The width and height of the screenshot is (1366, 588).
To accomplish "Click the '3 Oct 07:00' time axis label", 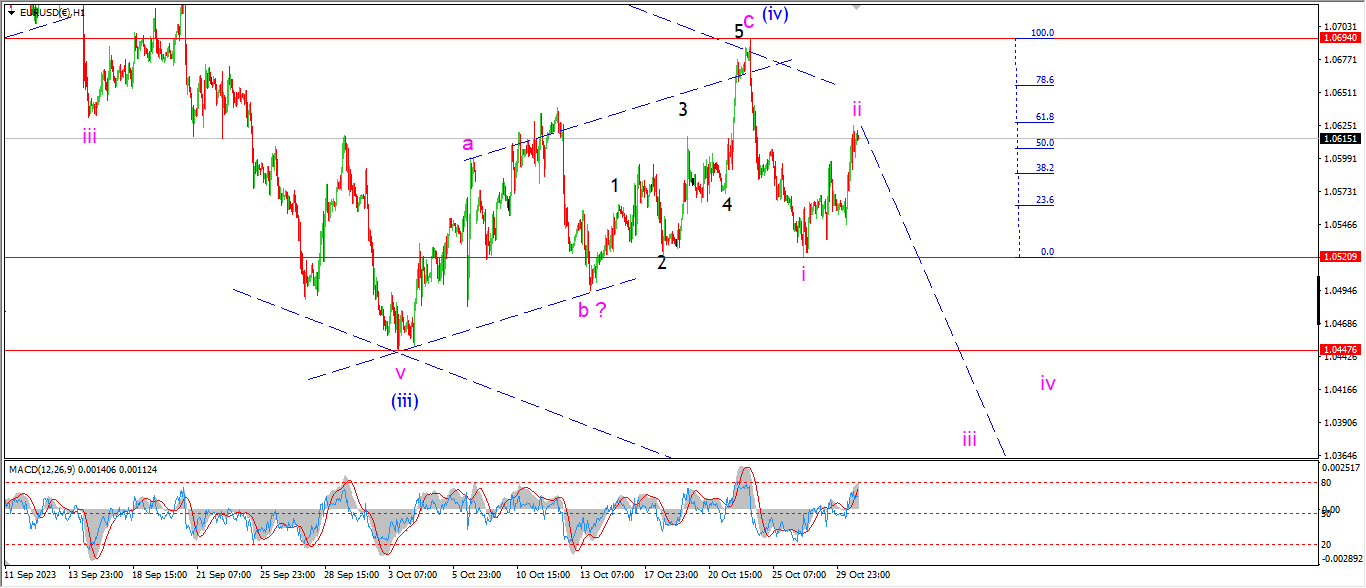I will (x=411, y=575).
